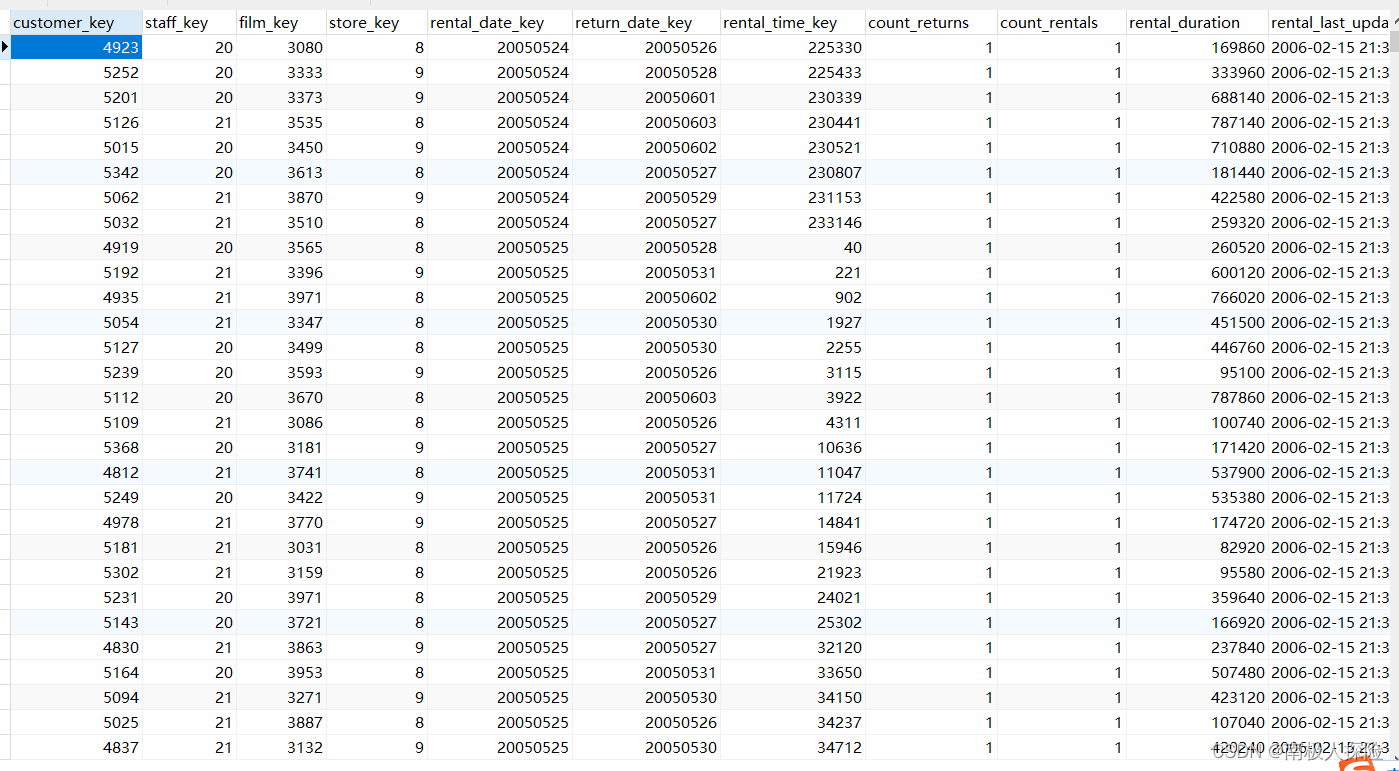Click customer_key cell 5342

click(77, 172)
